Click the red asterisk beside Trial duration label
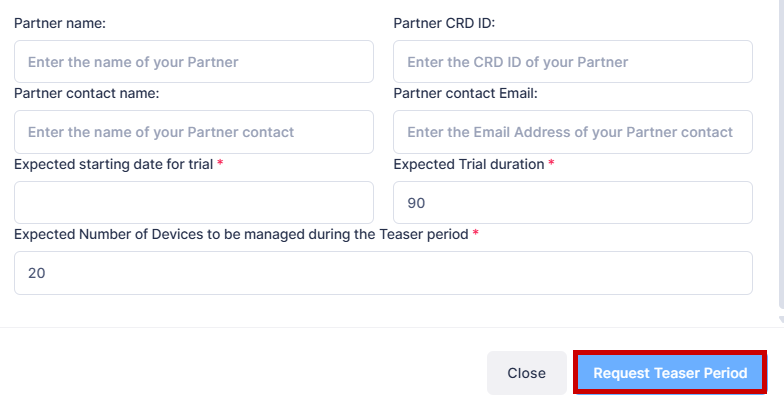Screen dimensions: 784x410 tap(551, 164)
